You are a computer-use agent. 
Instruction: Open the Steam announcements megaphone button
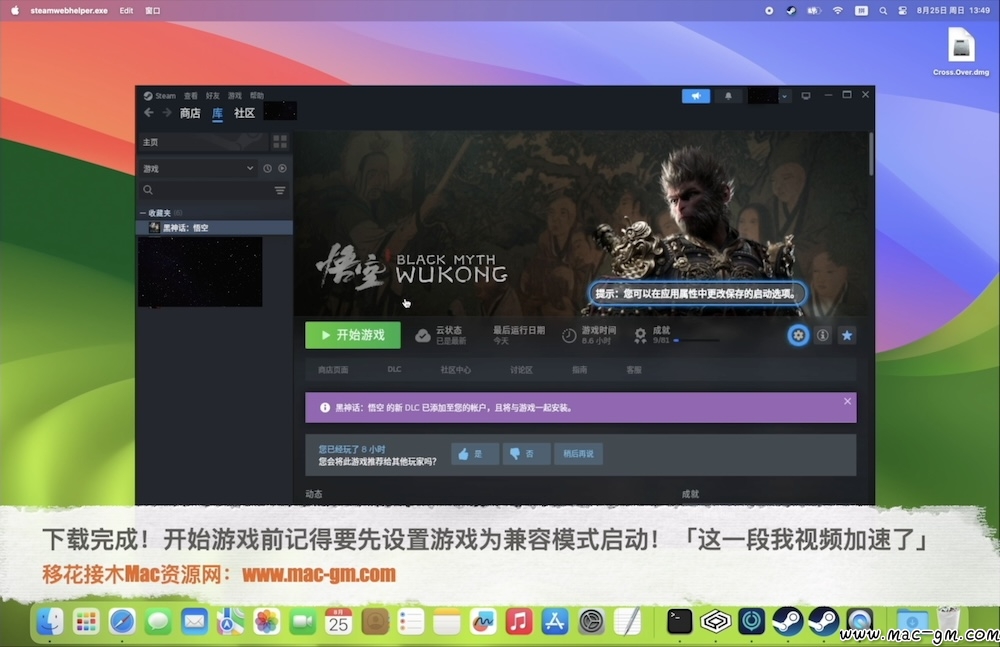[696, 96]
